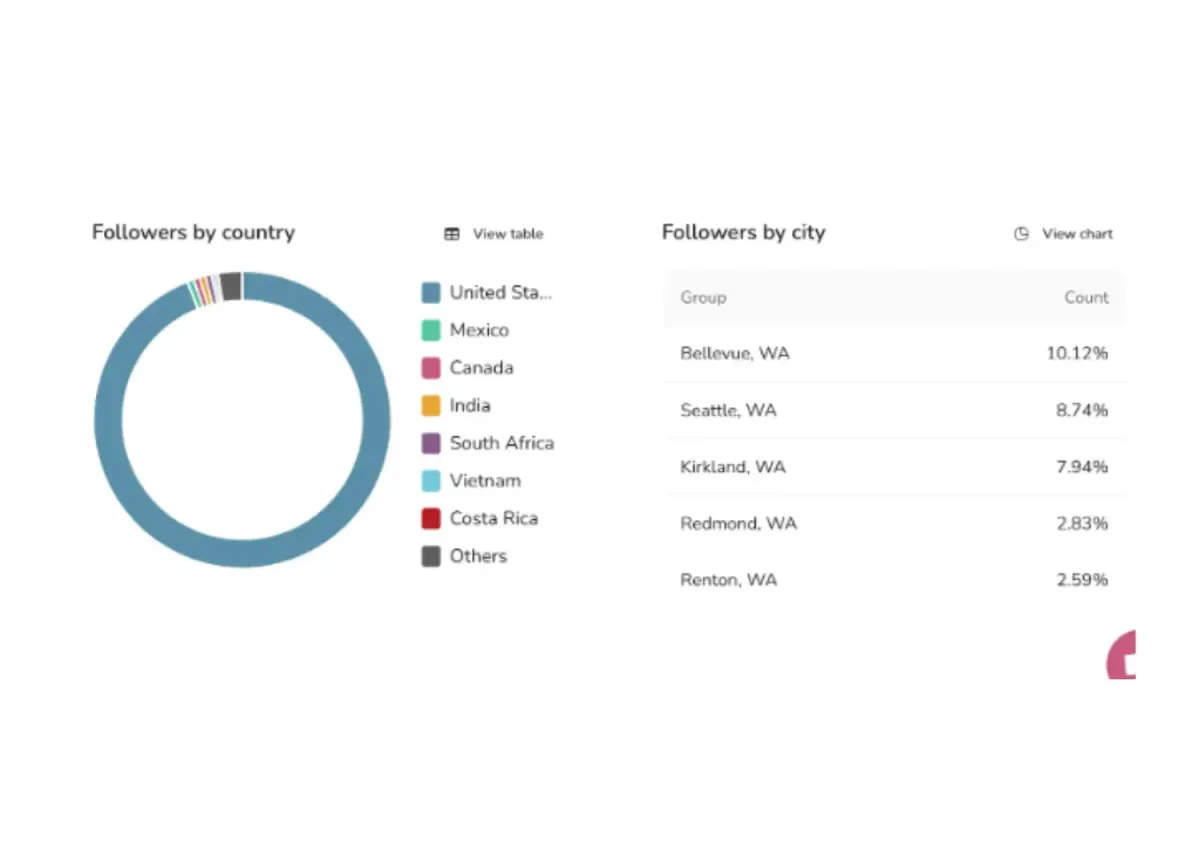Screen dimensions: 1200x864
Task: Click the 7.94% count value
Action: [1082, 467]
